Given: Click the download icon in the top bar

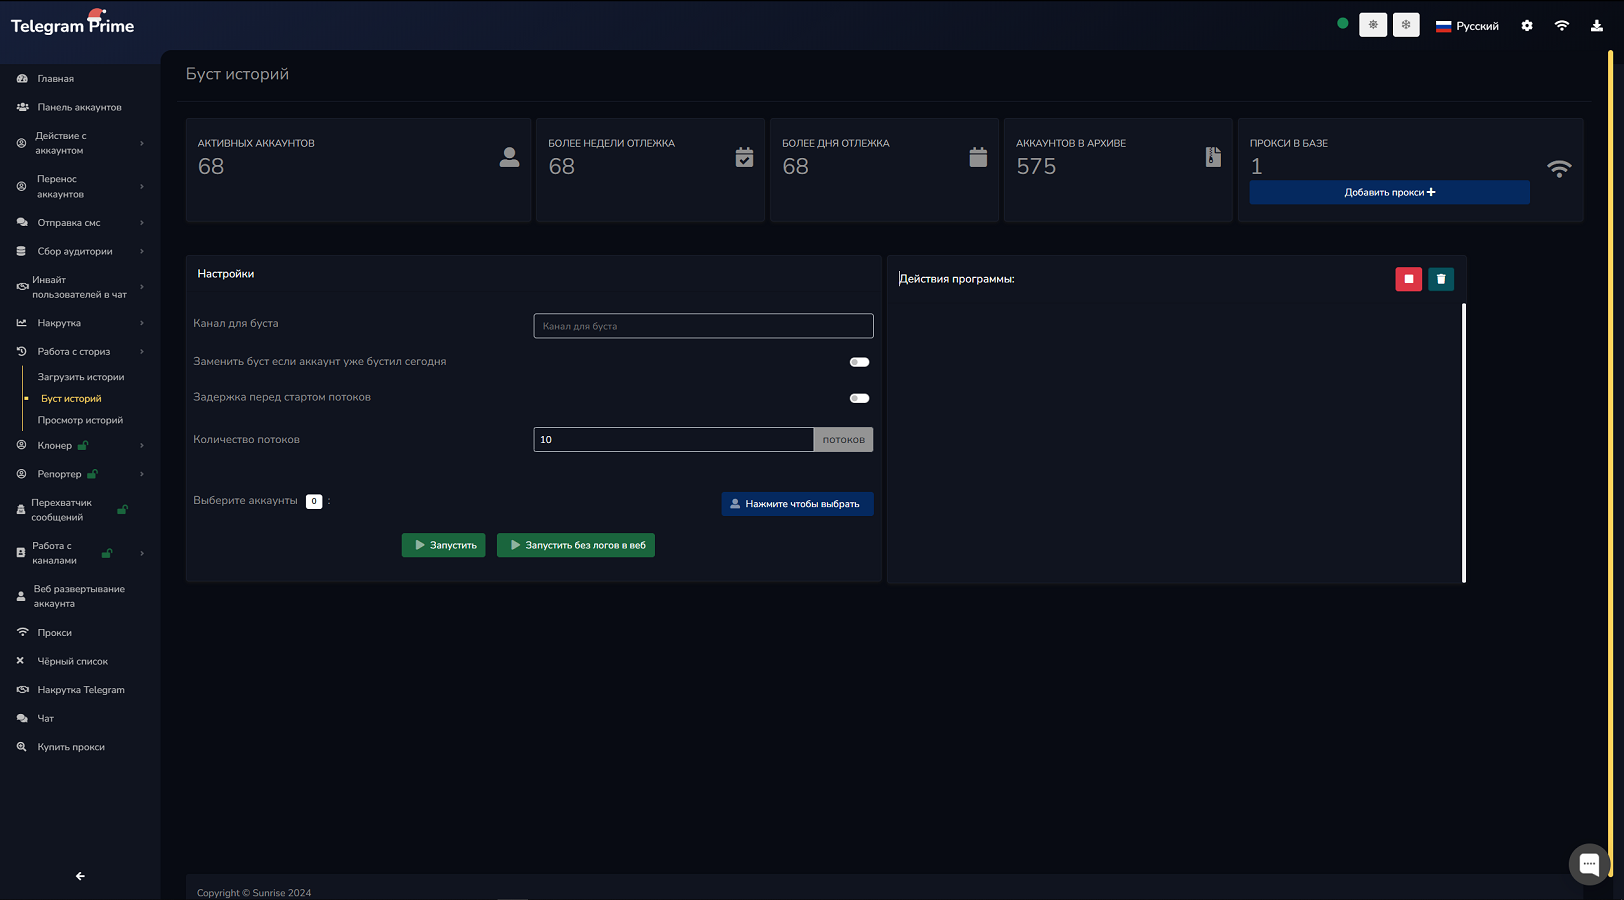Looking at the screenshot, I should [1597, 26].
